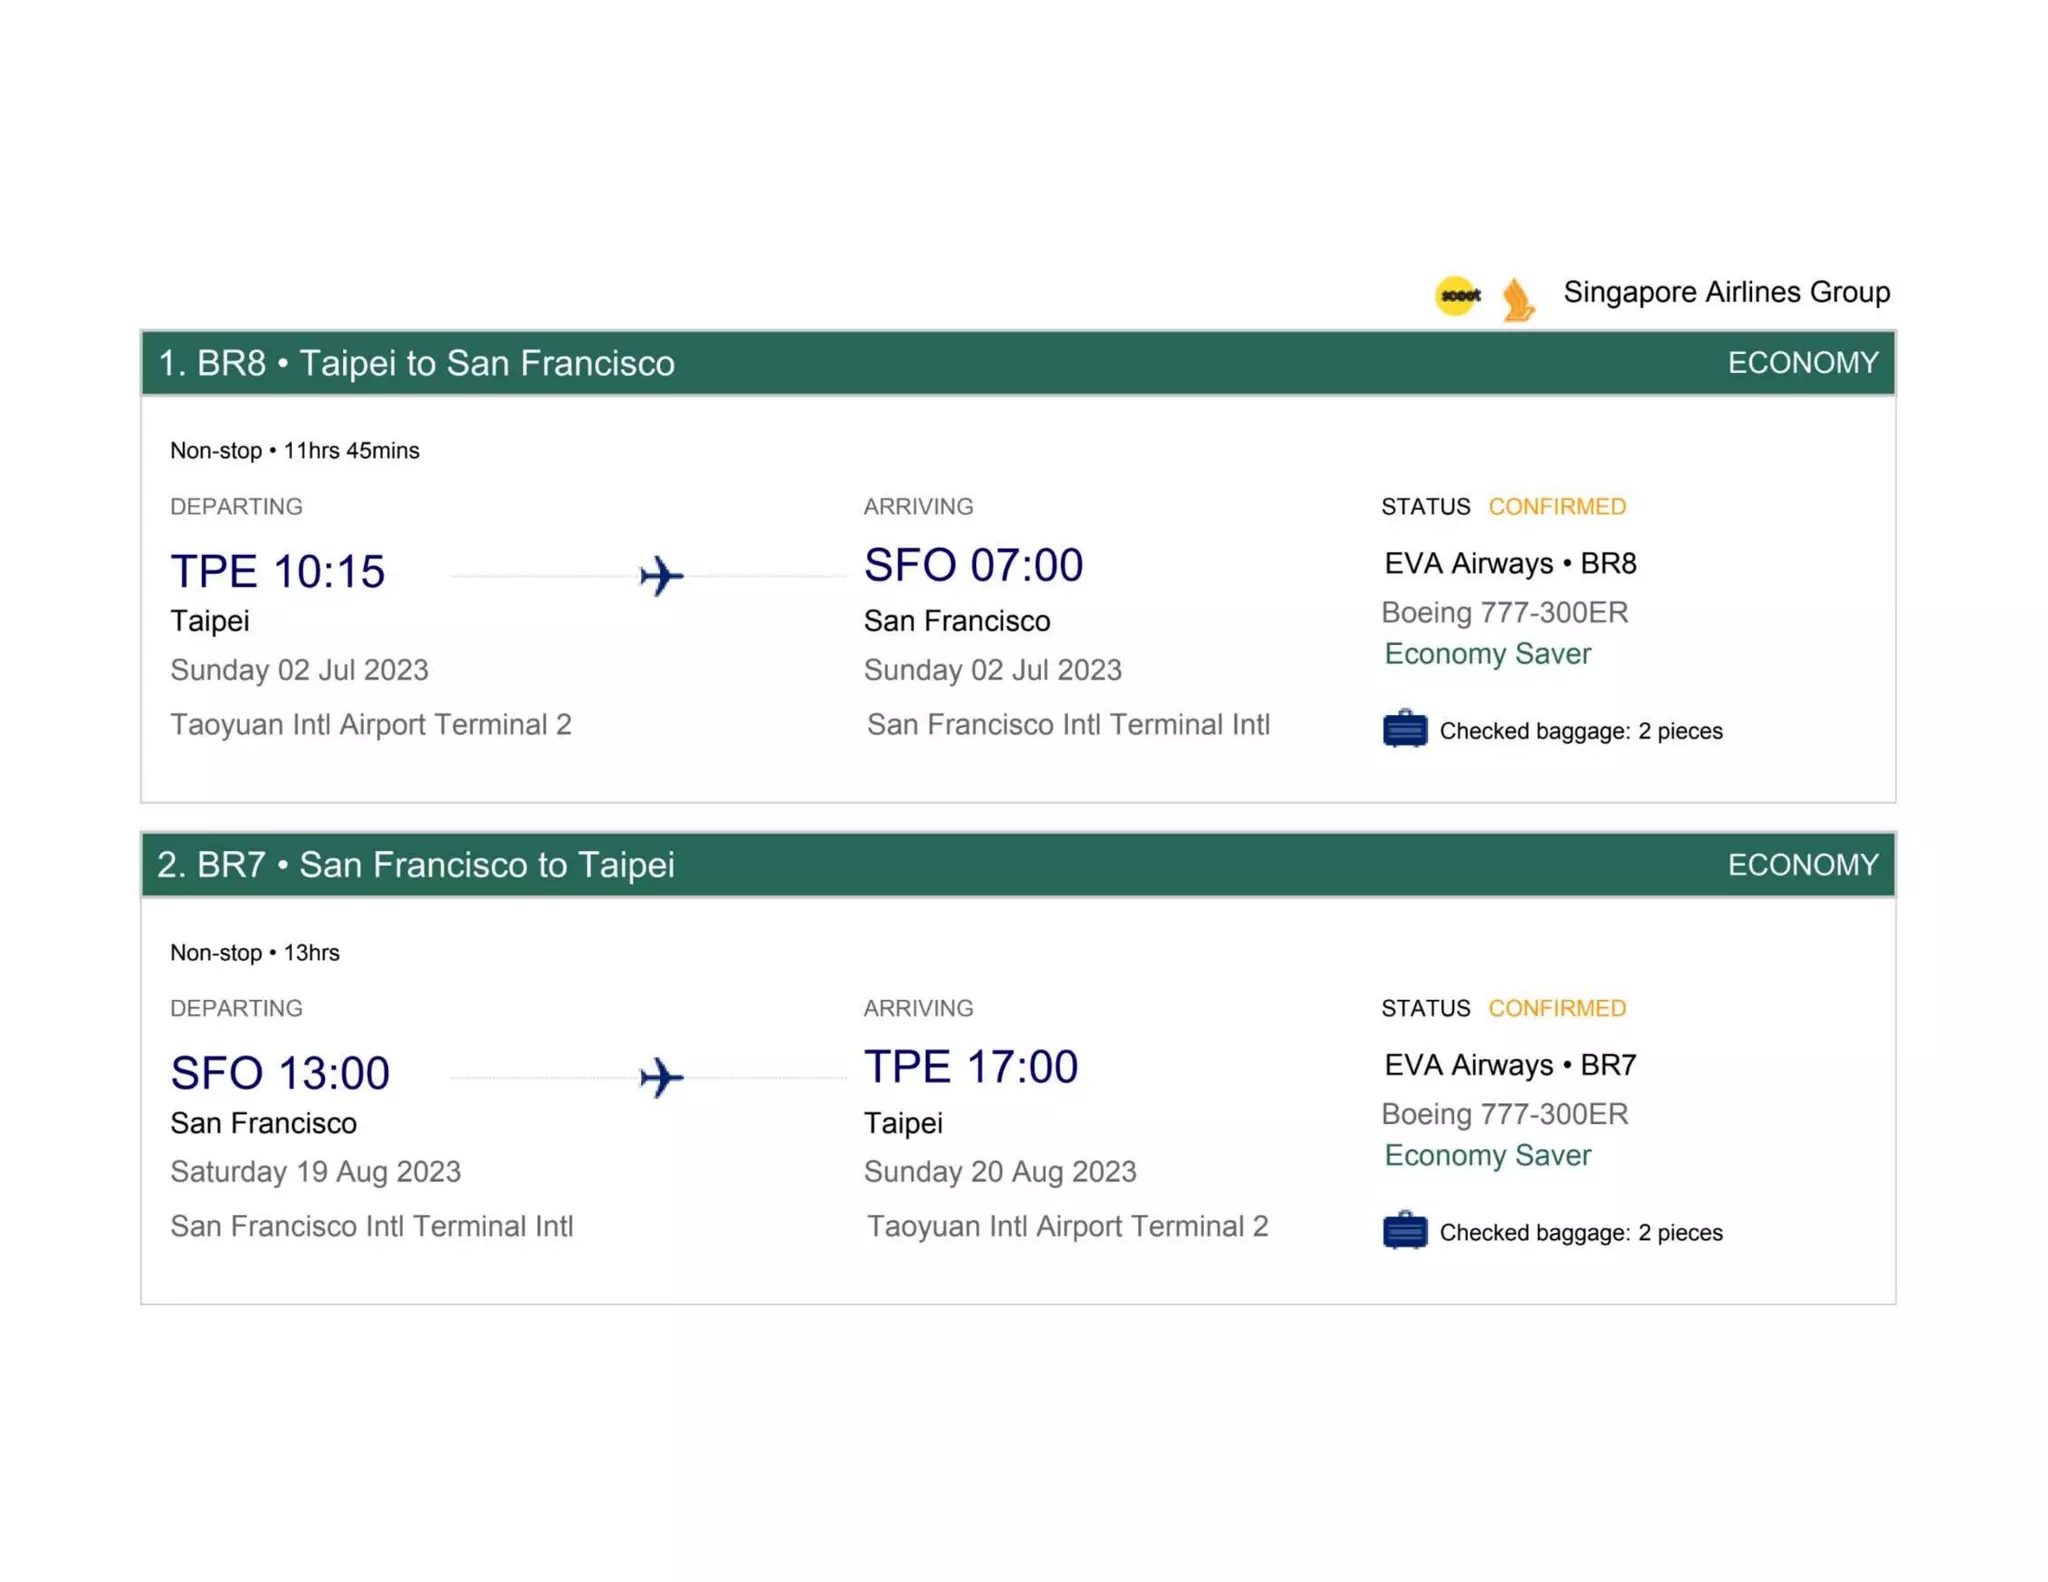Viewport: 2048px width, 1582px height.
Task: Click the TPE 10:15 departure time
Action: click(277, 571)
